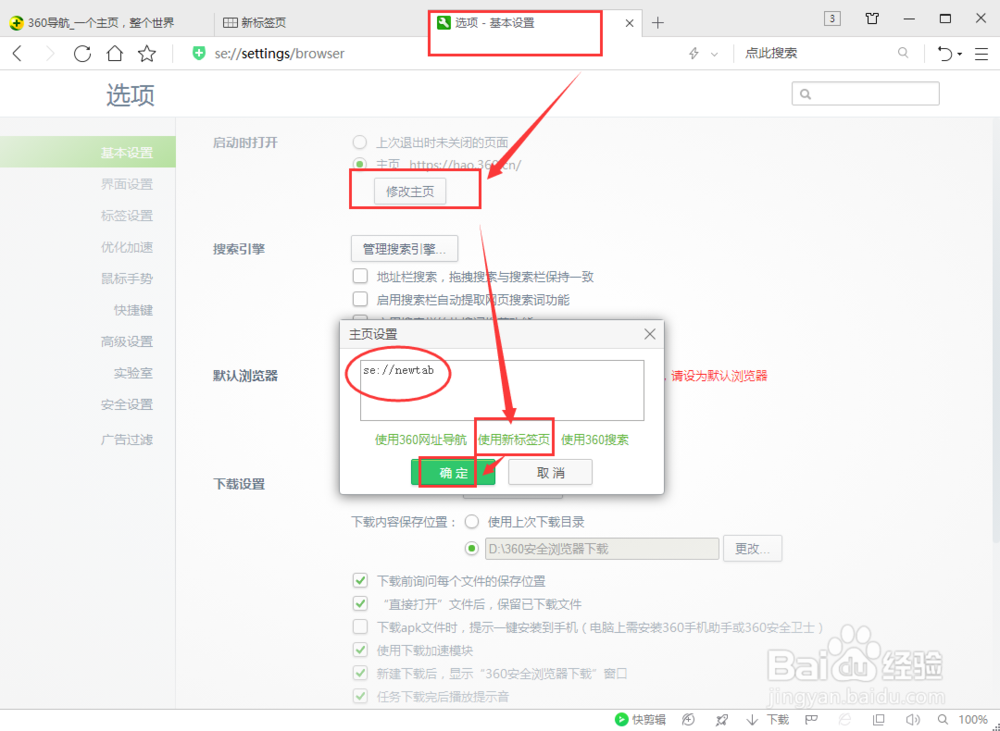This screenshot has width=1000, height=731.
Task: Click the homepage URL text box
Action: click(x=502, y=390)
